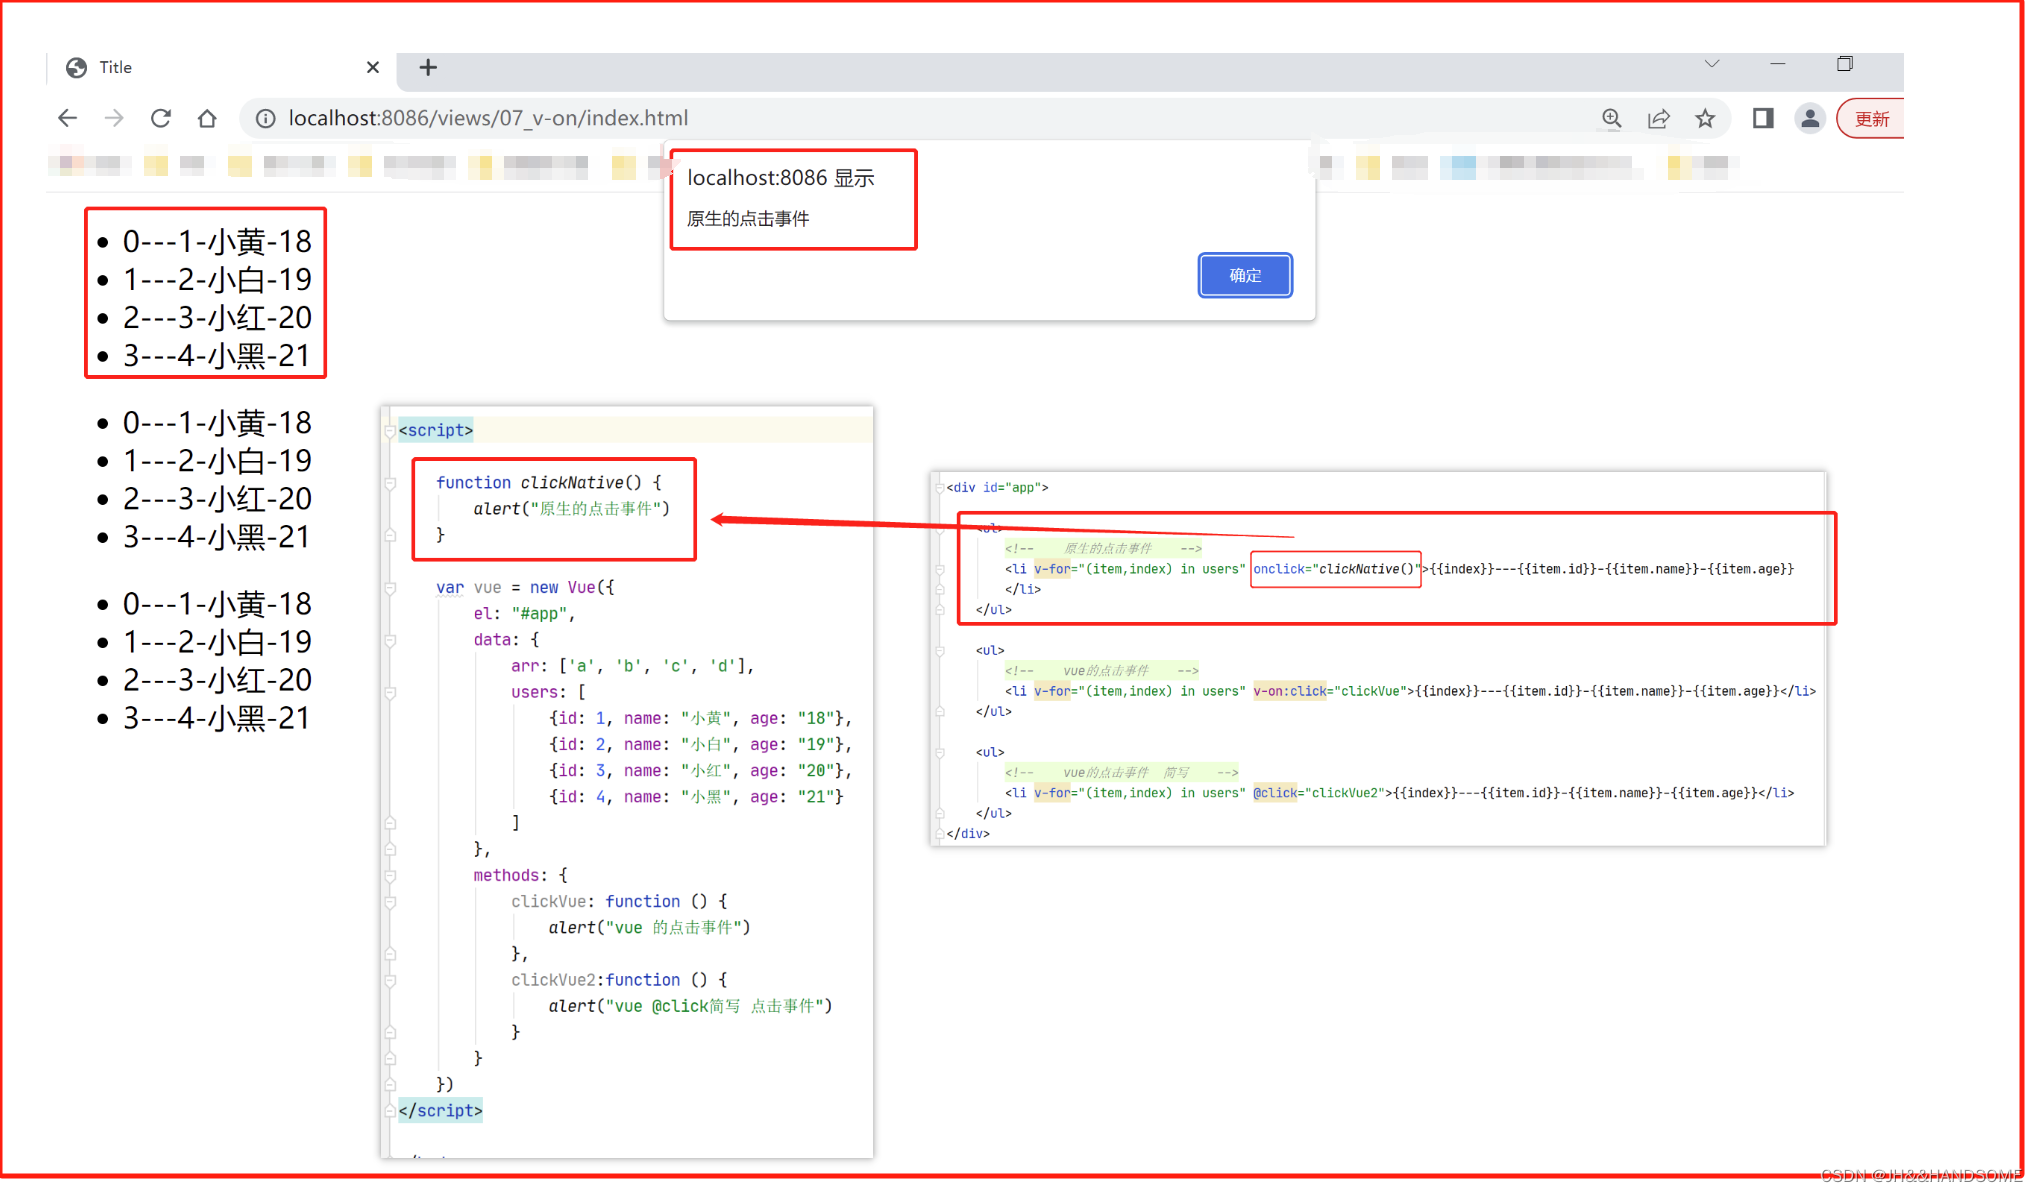Click 3---4-小黑-21 in the first list

point(216,355)
